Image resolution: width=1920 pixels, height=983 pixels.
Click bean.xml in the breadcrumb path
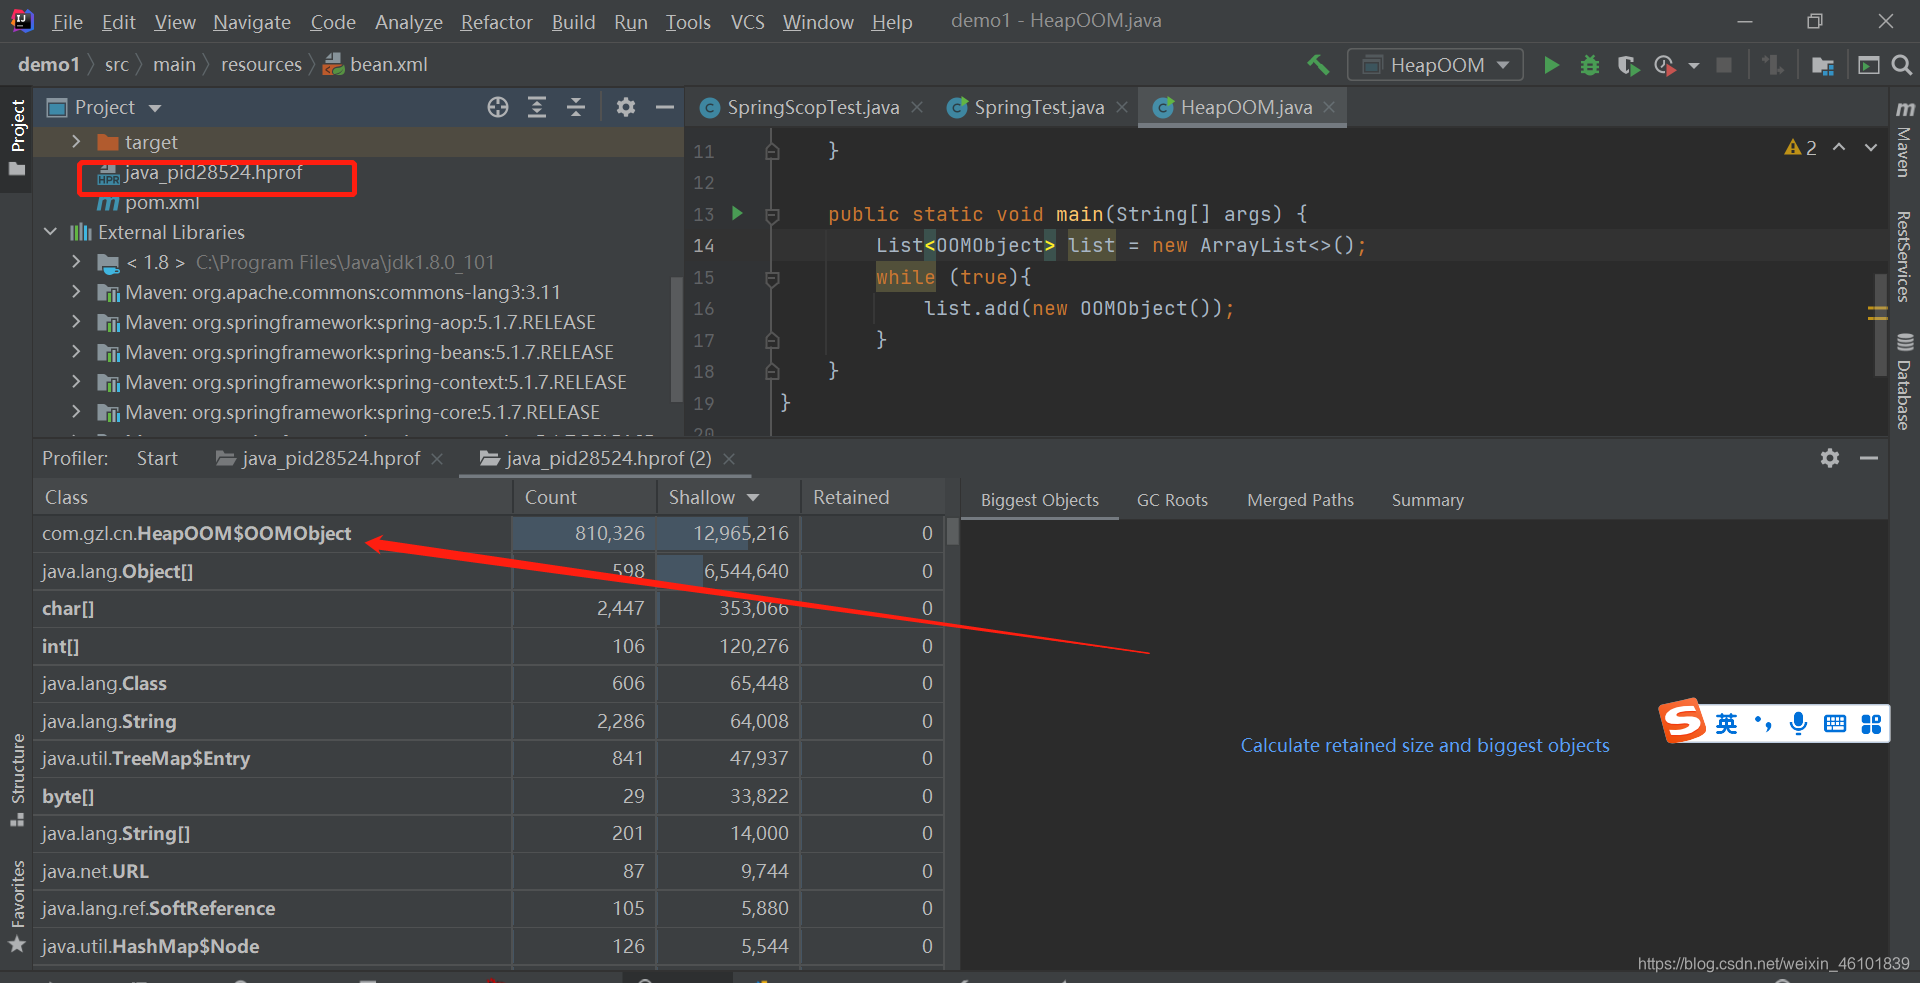tap(376, 65)
